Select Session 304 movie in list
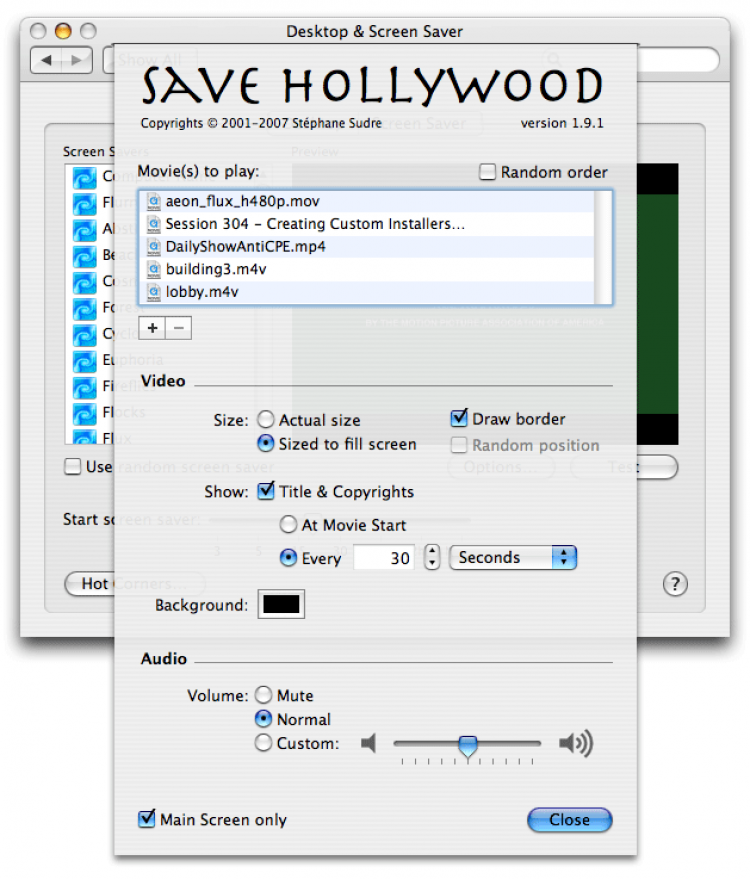 [315, 224]
